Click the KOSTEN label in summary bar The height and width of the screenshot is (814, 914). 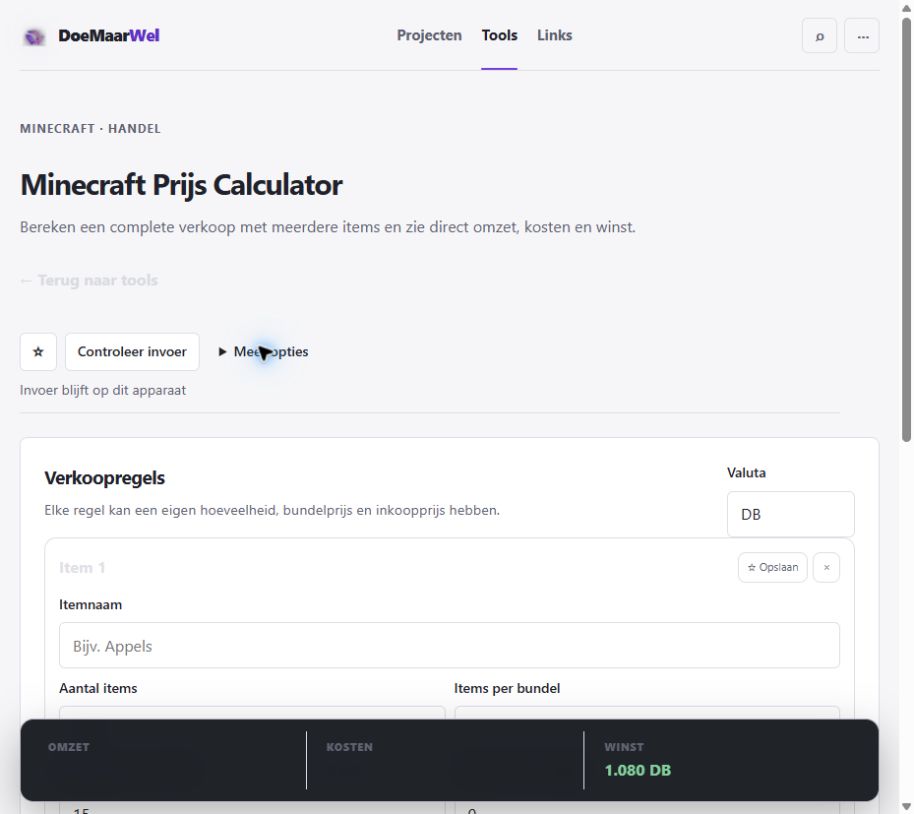[x=349, y=747]
